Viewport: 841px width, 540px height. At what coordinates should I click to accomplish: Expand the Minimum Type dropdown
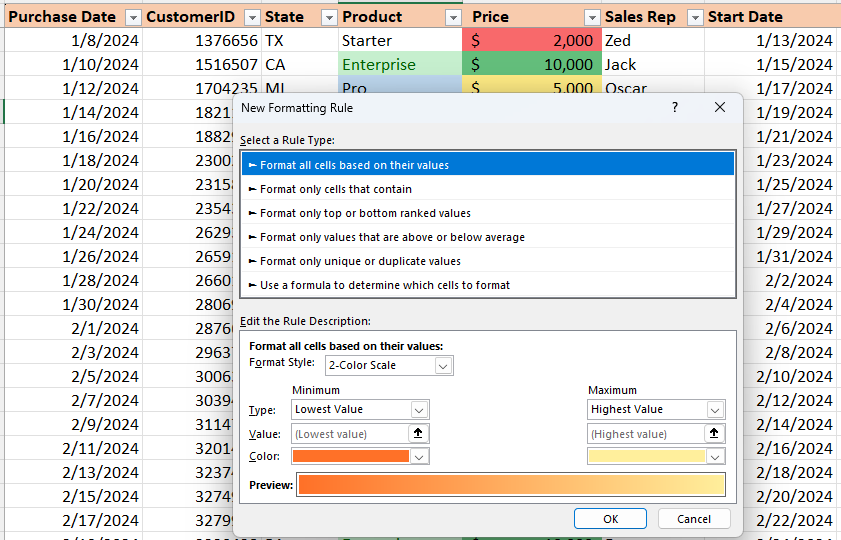pyautogui.click(x=419, y=410)
